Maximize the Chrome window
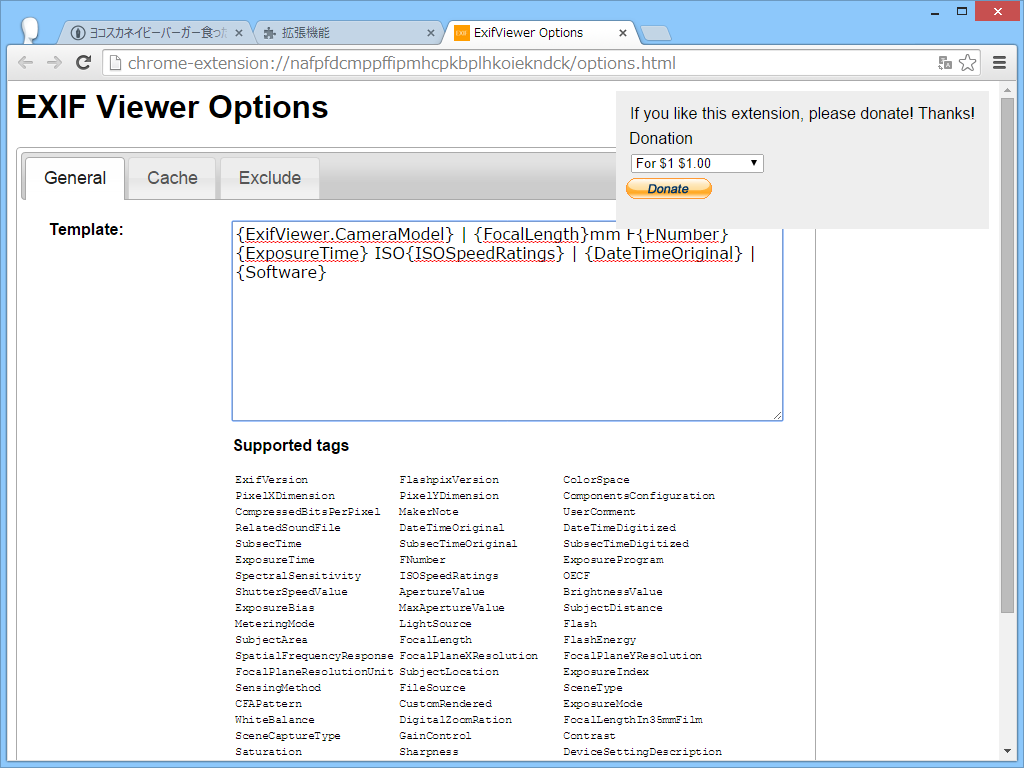The image size is (1024, 768). coord(961,12)
